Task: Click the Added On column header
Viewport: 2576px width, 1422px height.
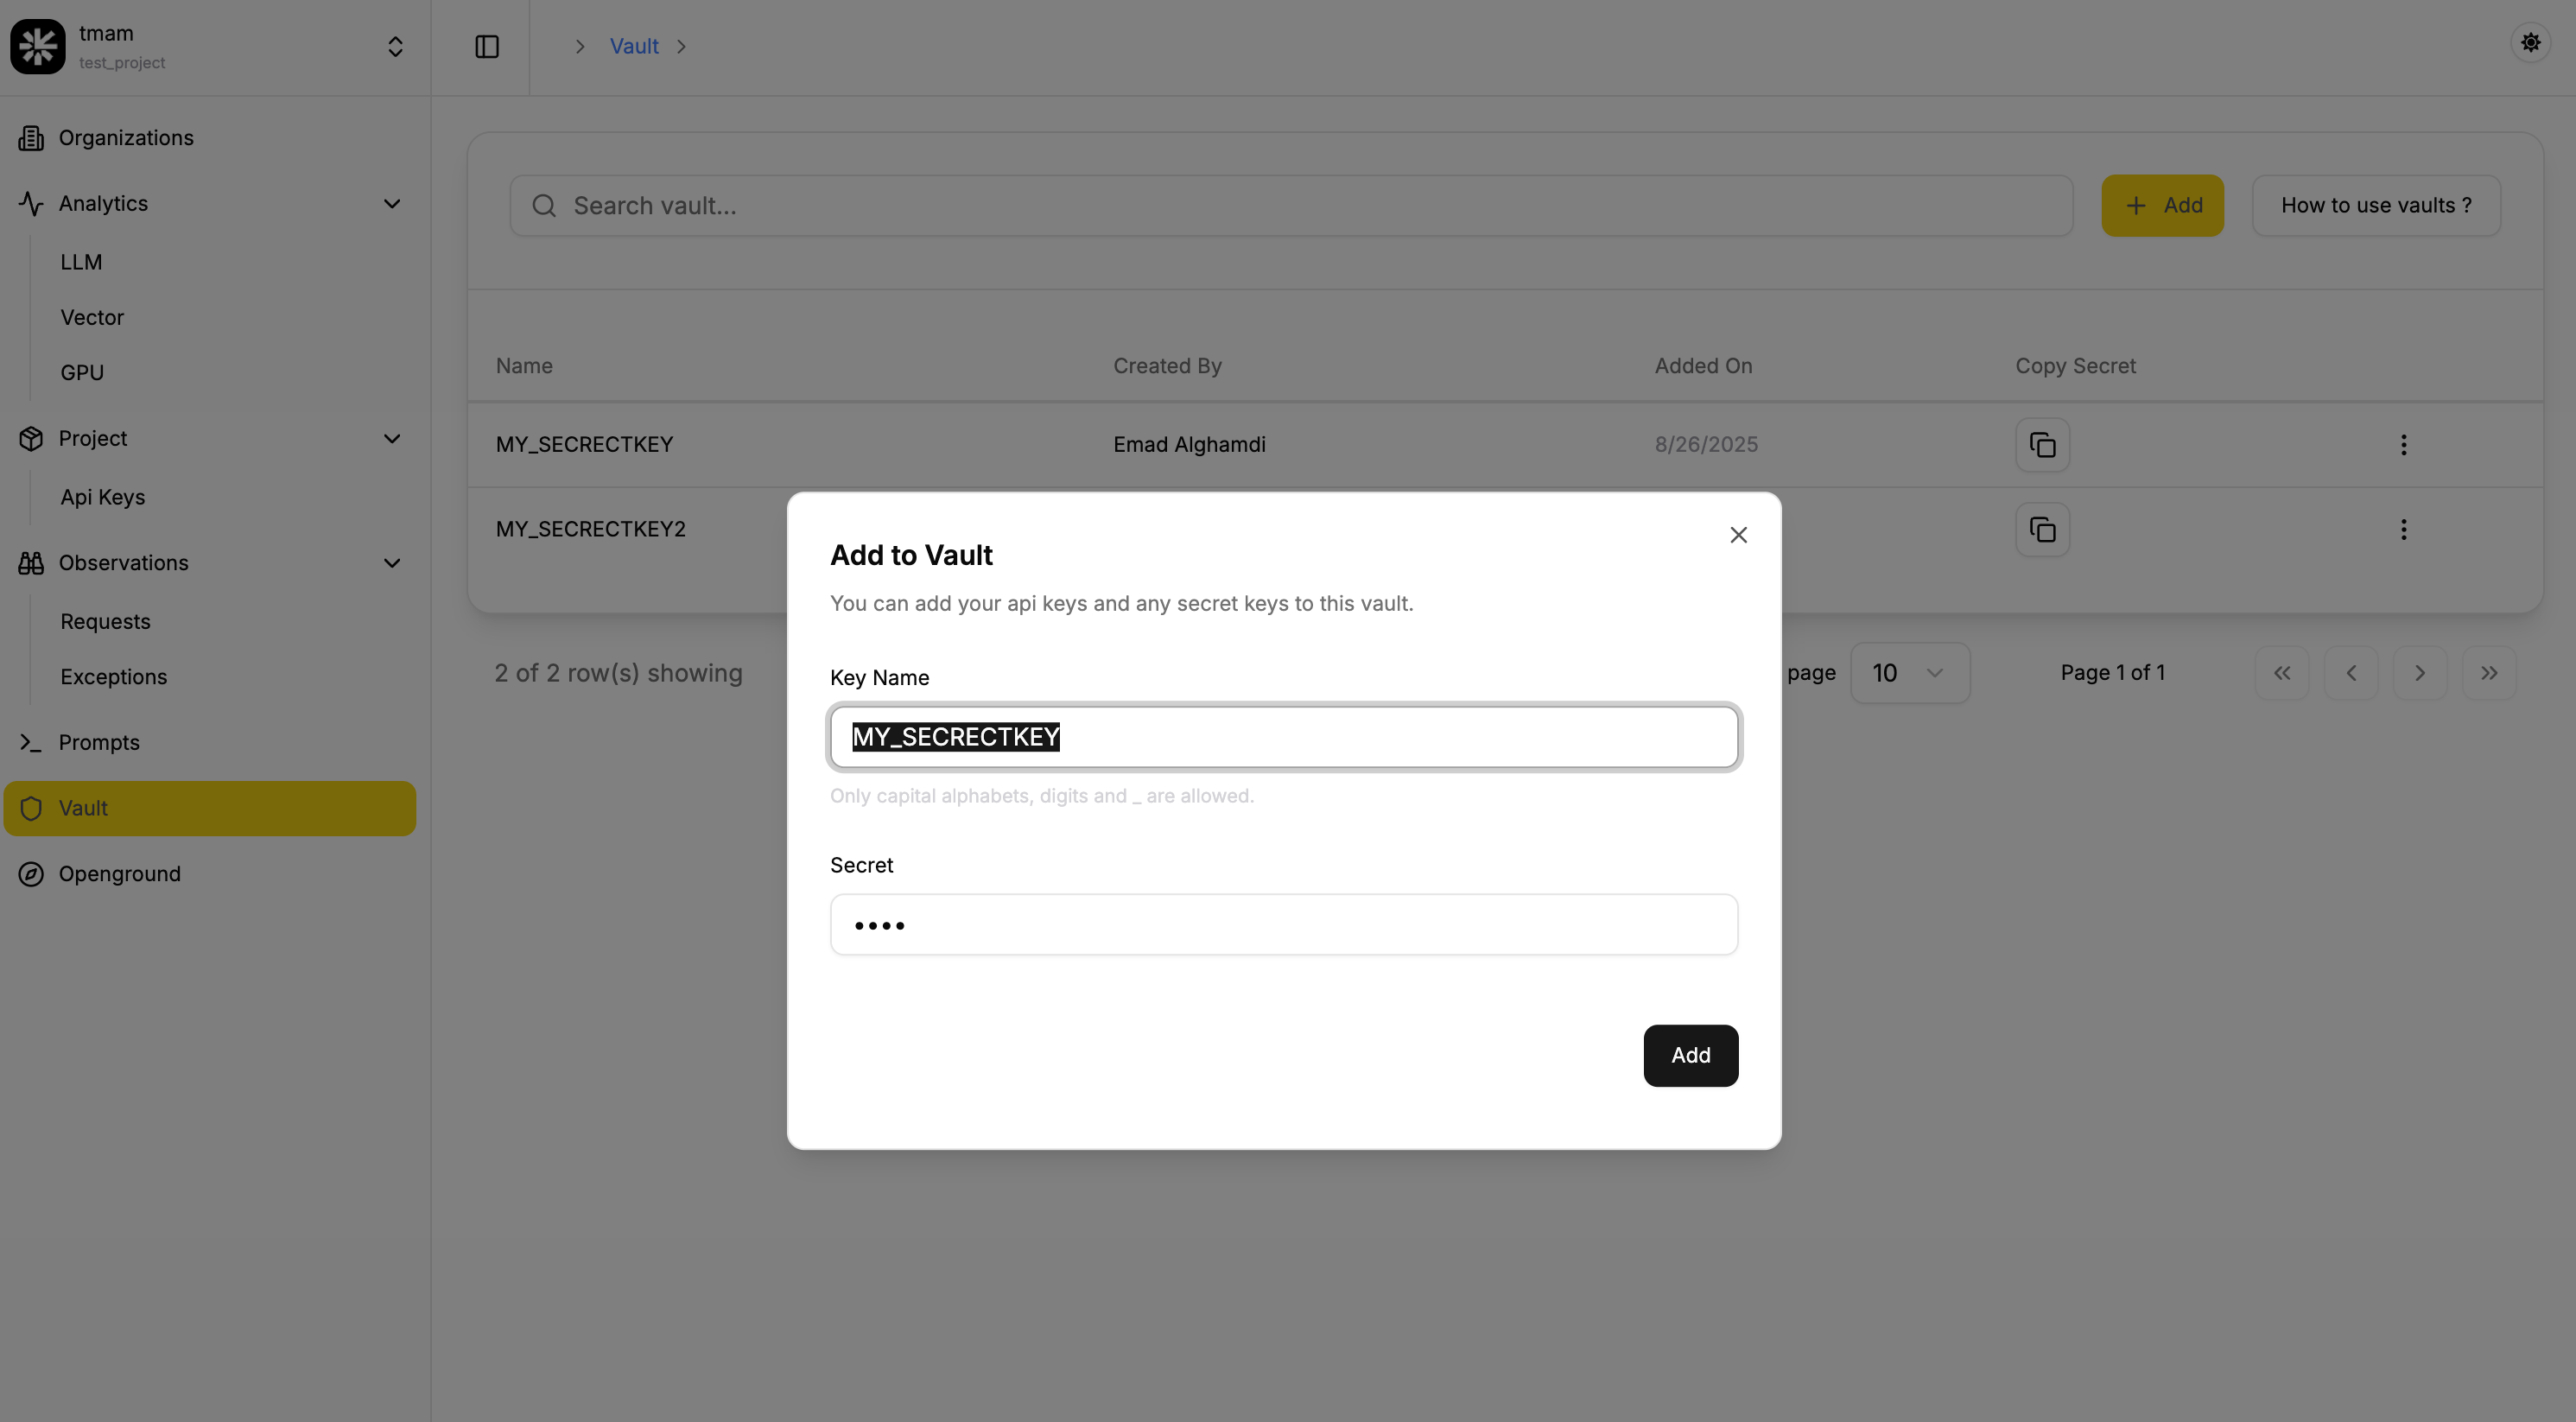Action: pos(1703,366)
